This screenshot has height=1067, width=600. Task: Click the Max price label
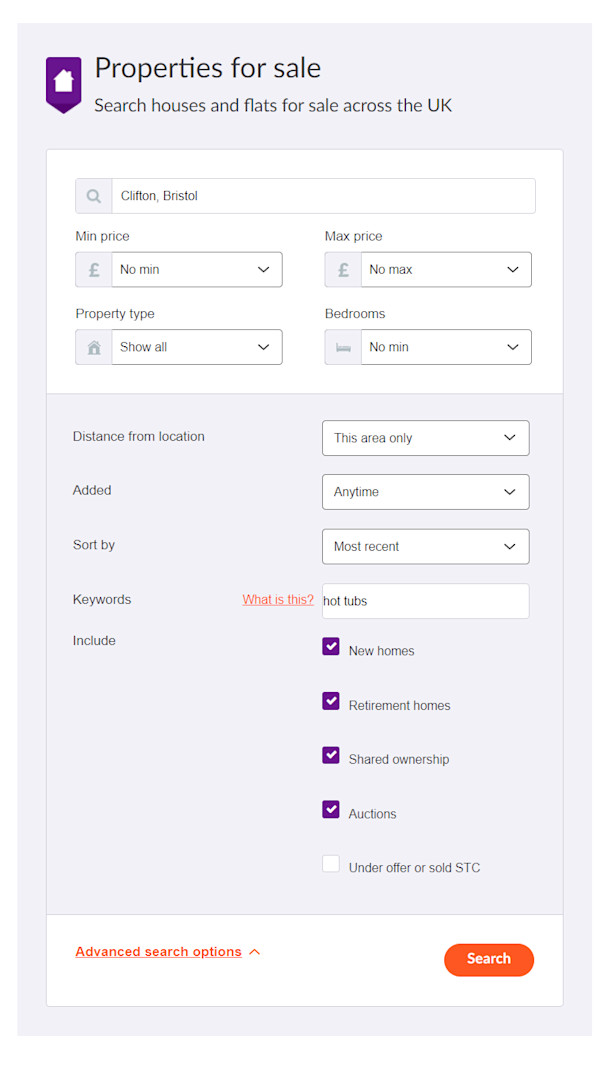354,236
